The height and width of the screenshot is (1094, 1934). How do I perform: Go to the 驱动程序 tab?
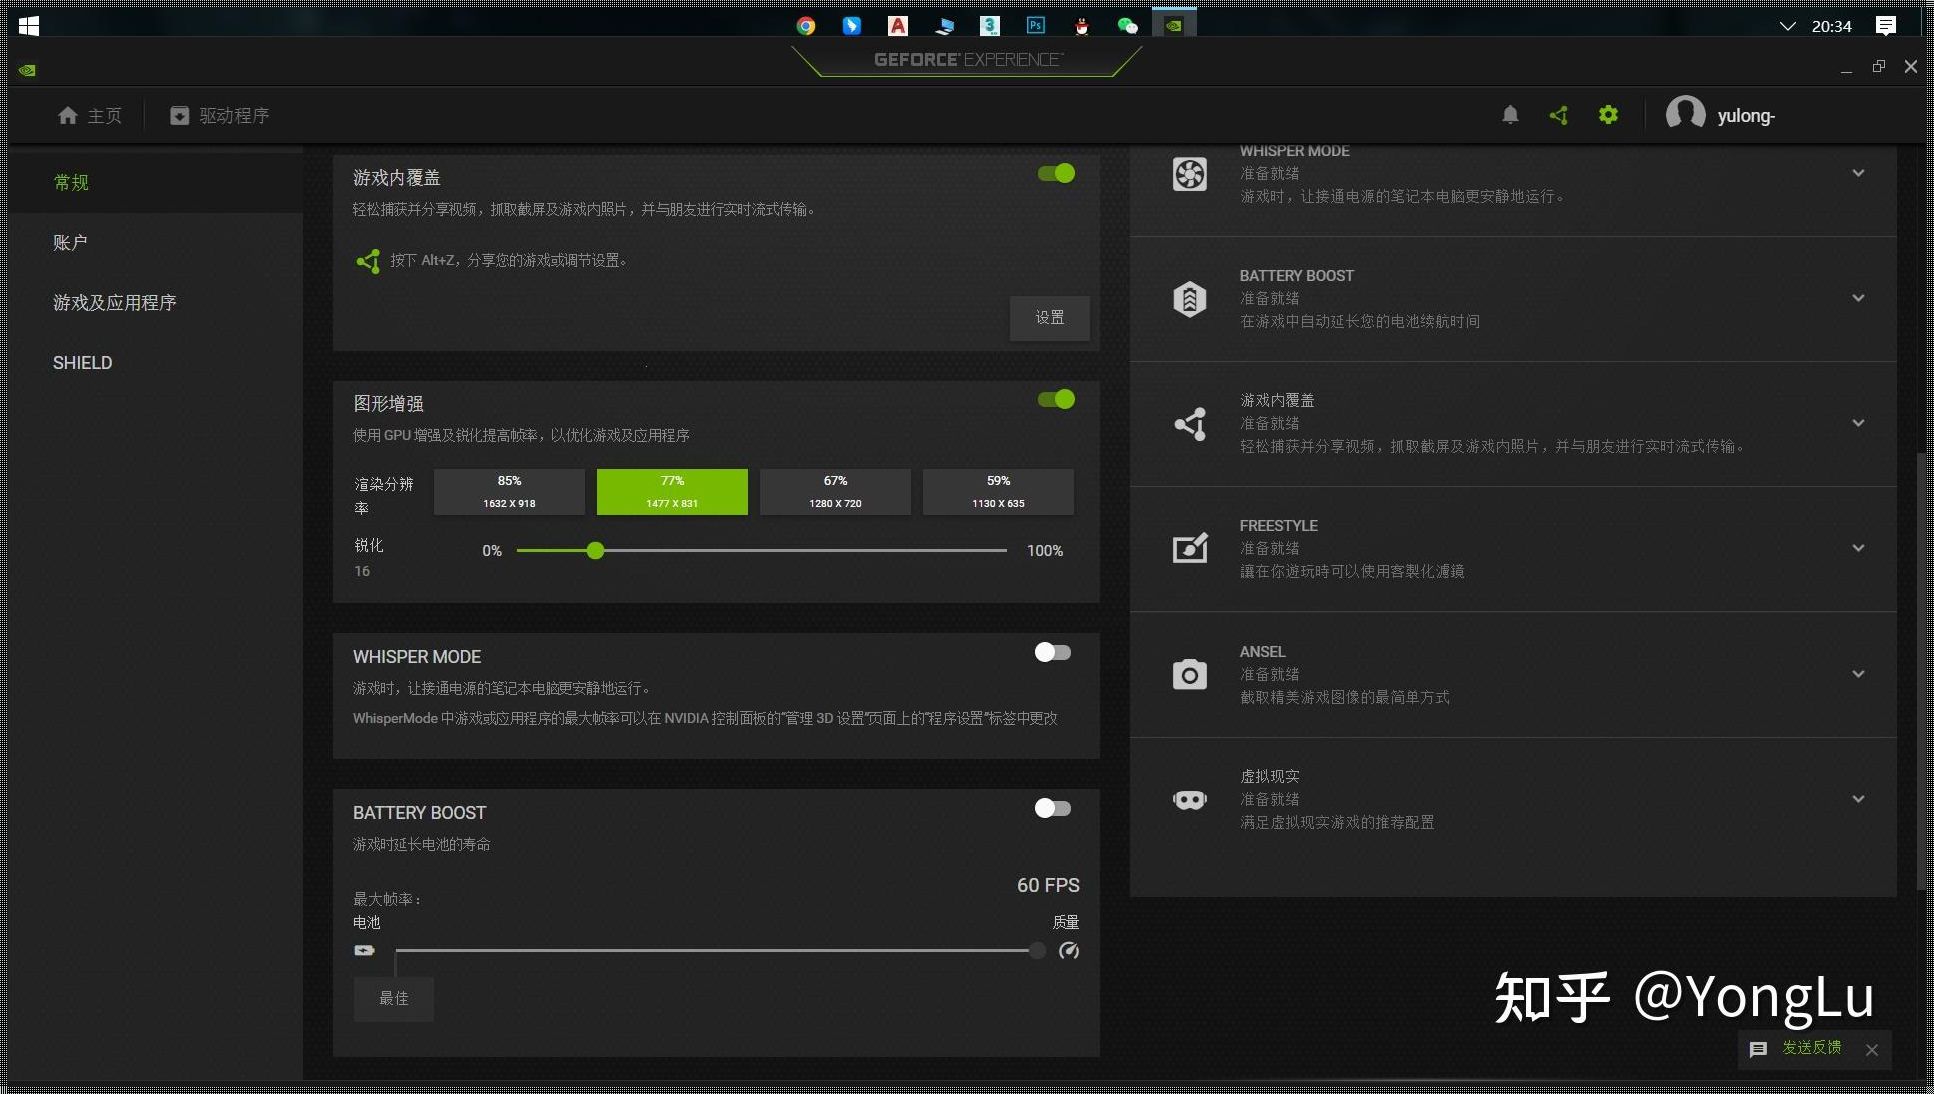pos(219,116)
